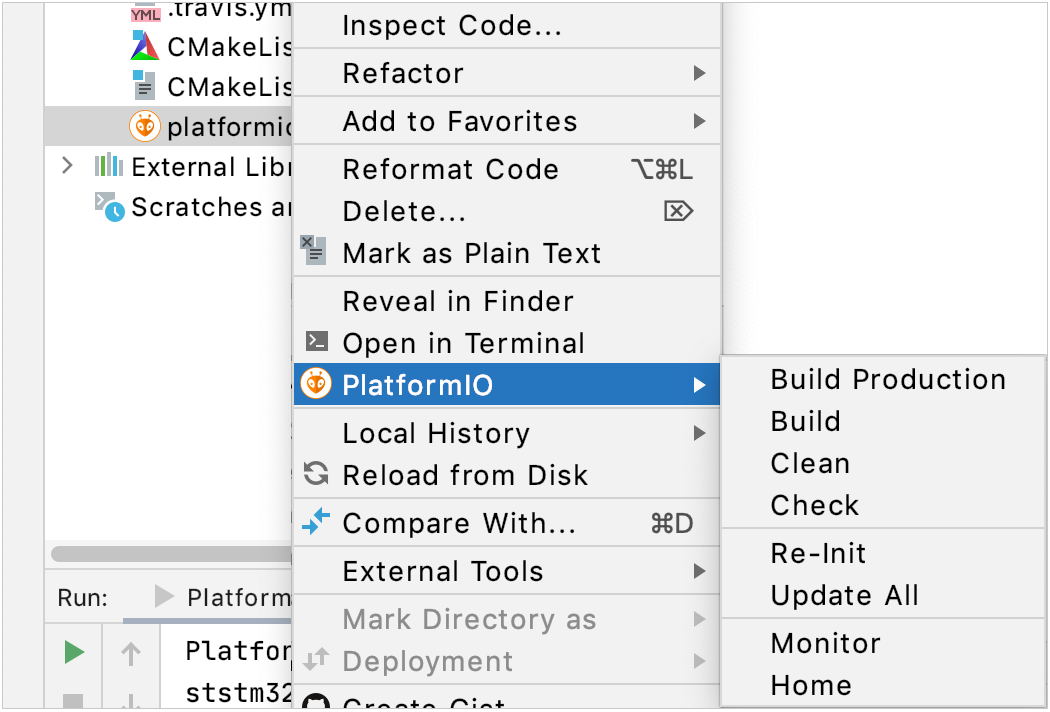Click the platformio.ini file icon in tree

click(x=145, y=127)
